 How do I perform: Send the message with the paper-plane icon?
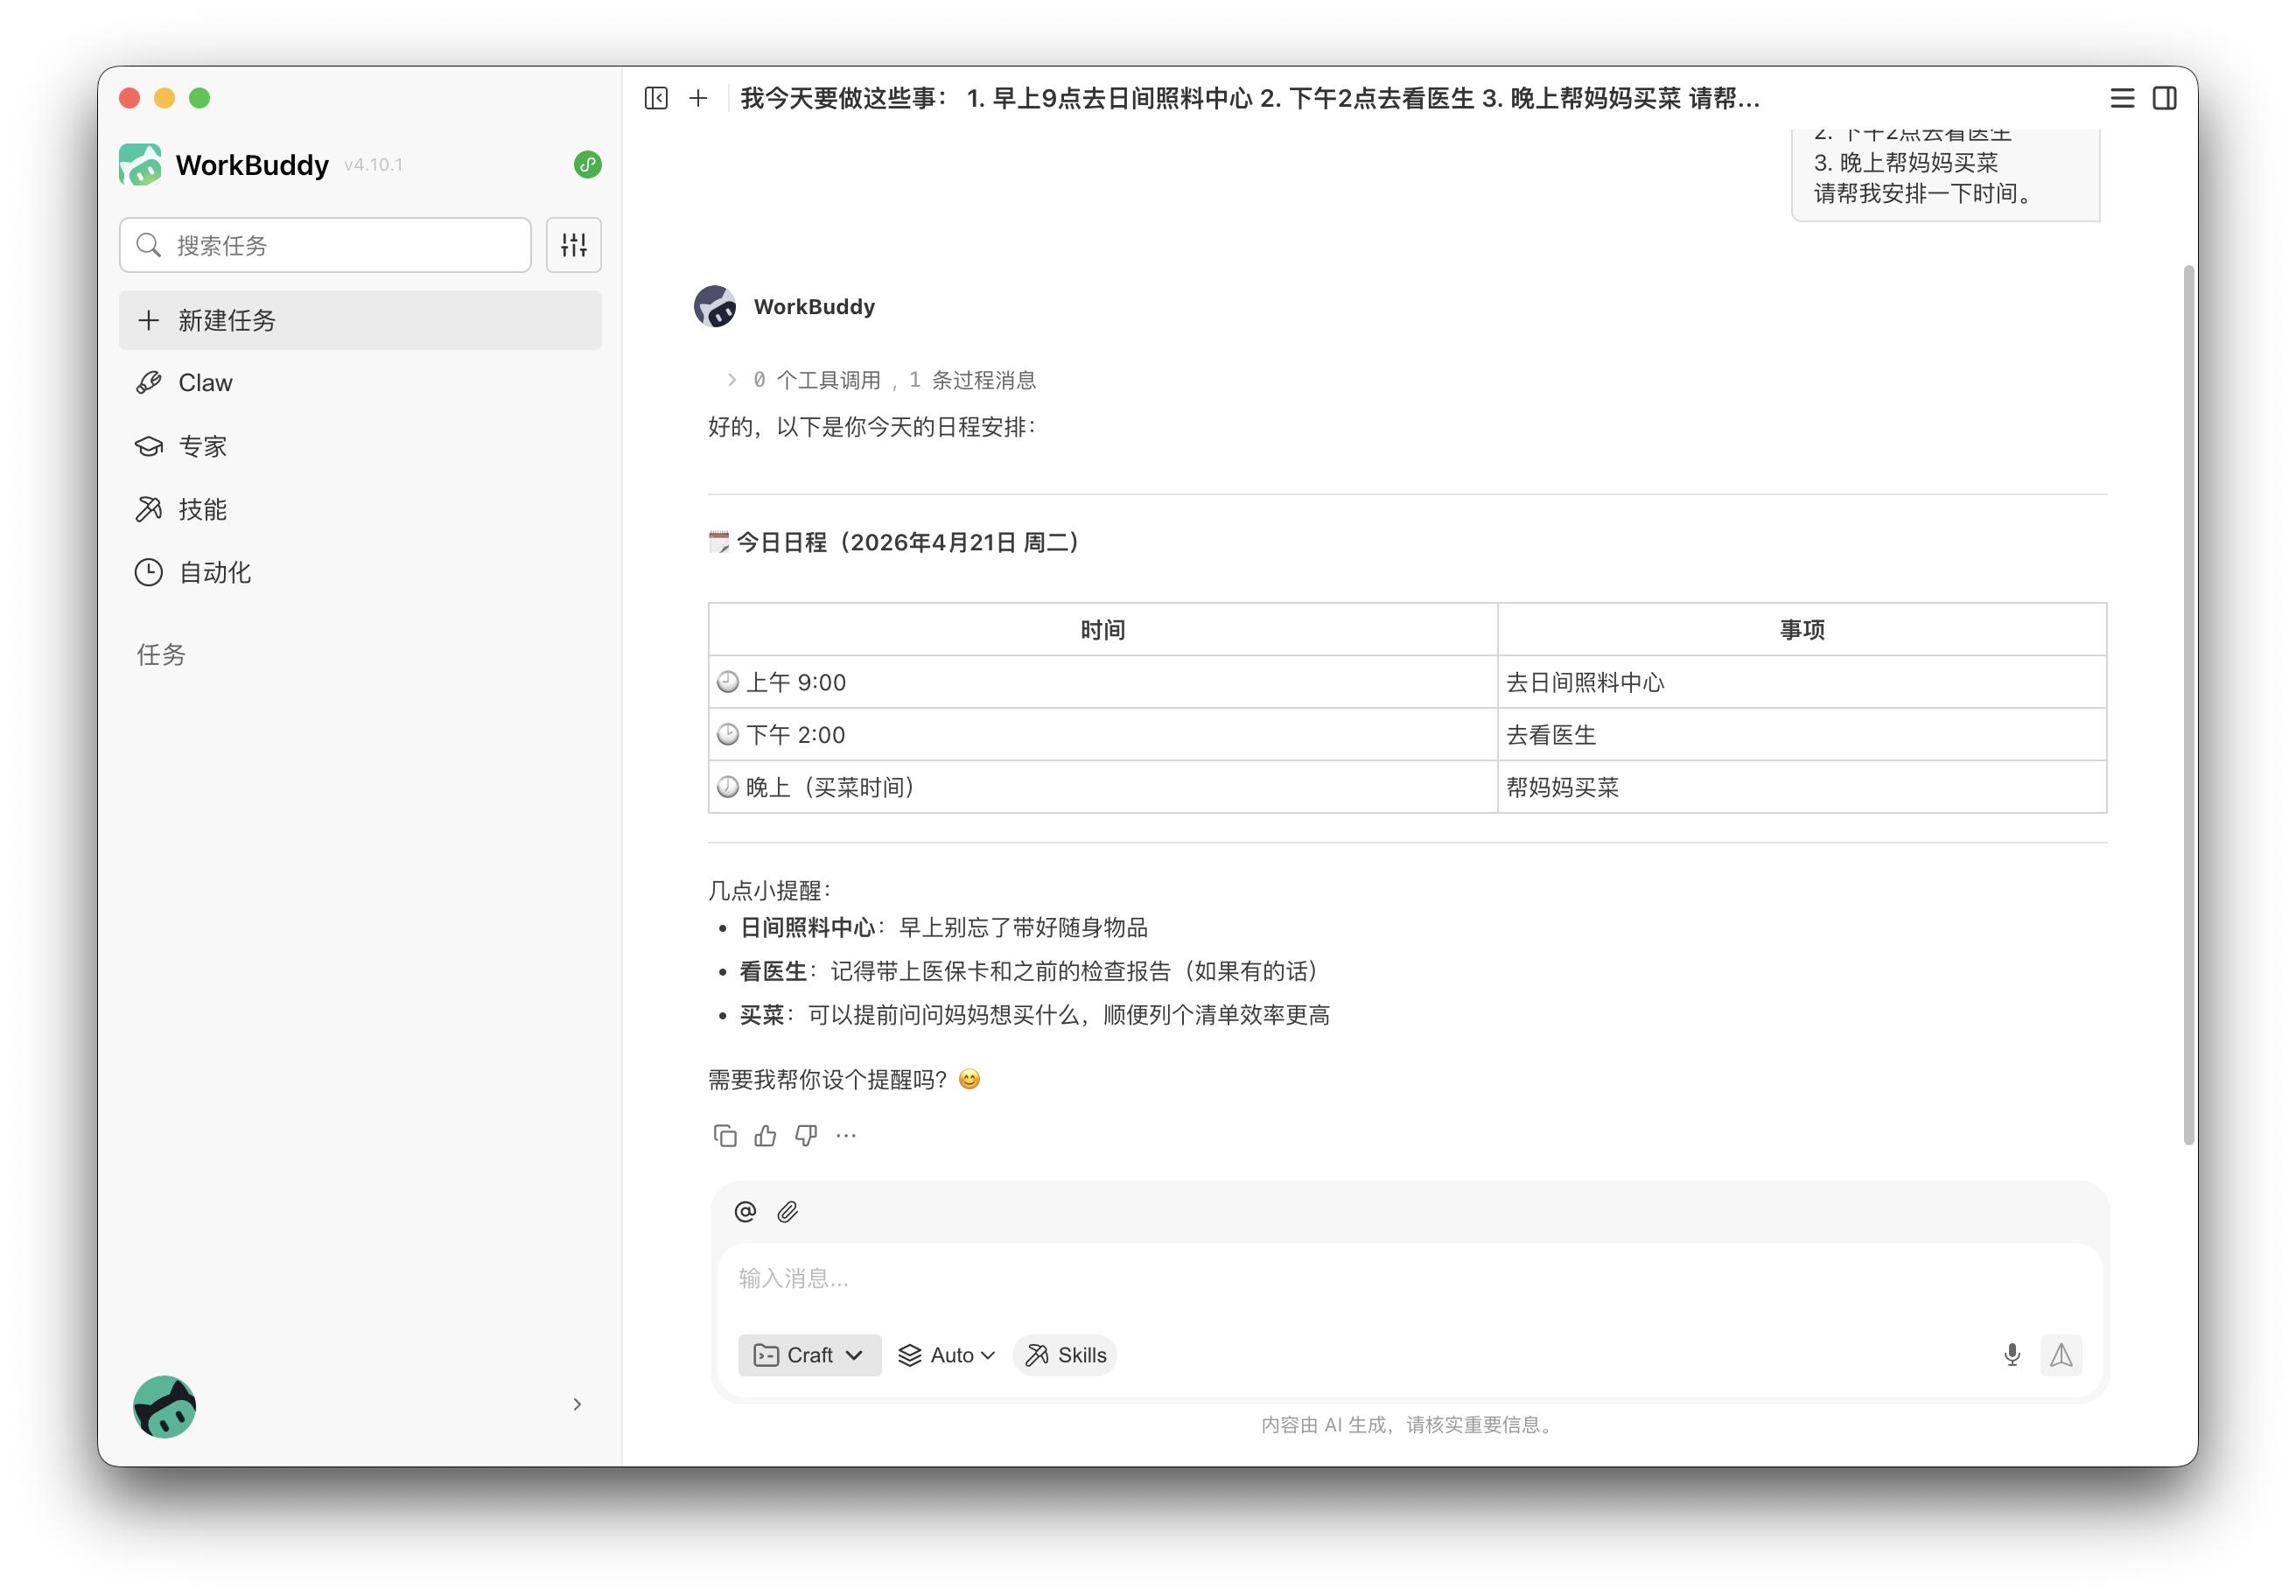(2061, 1355)
